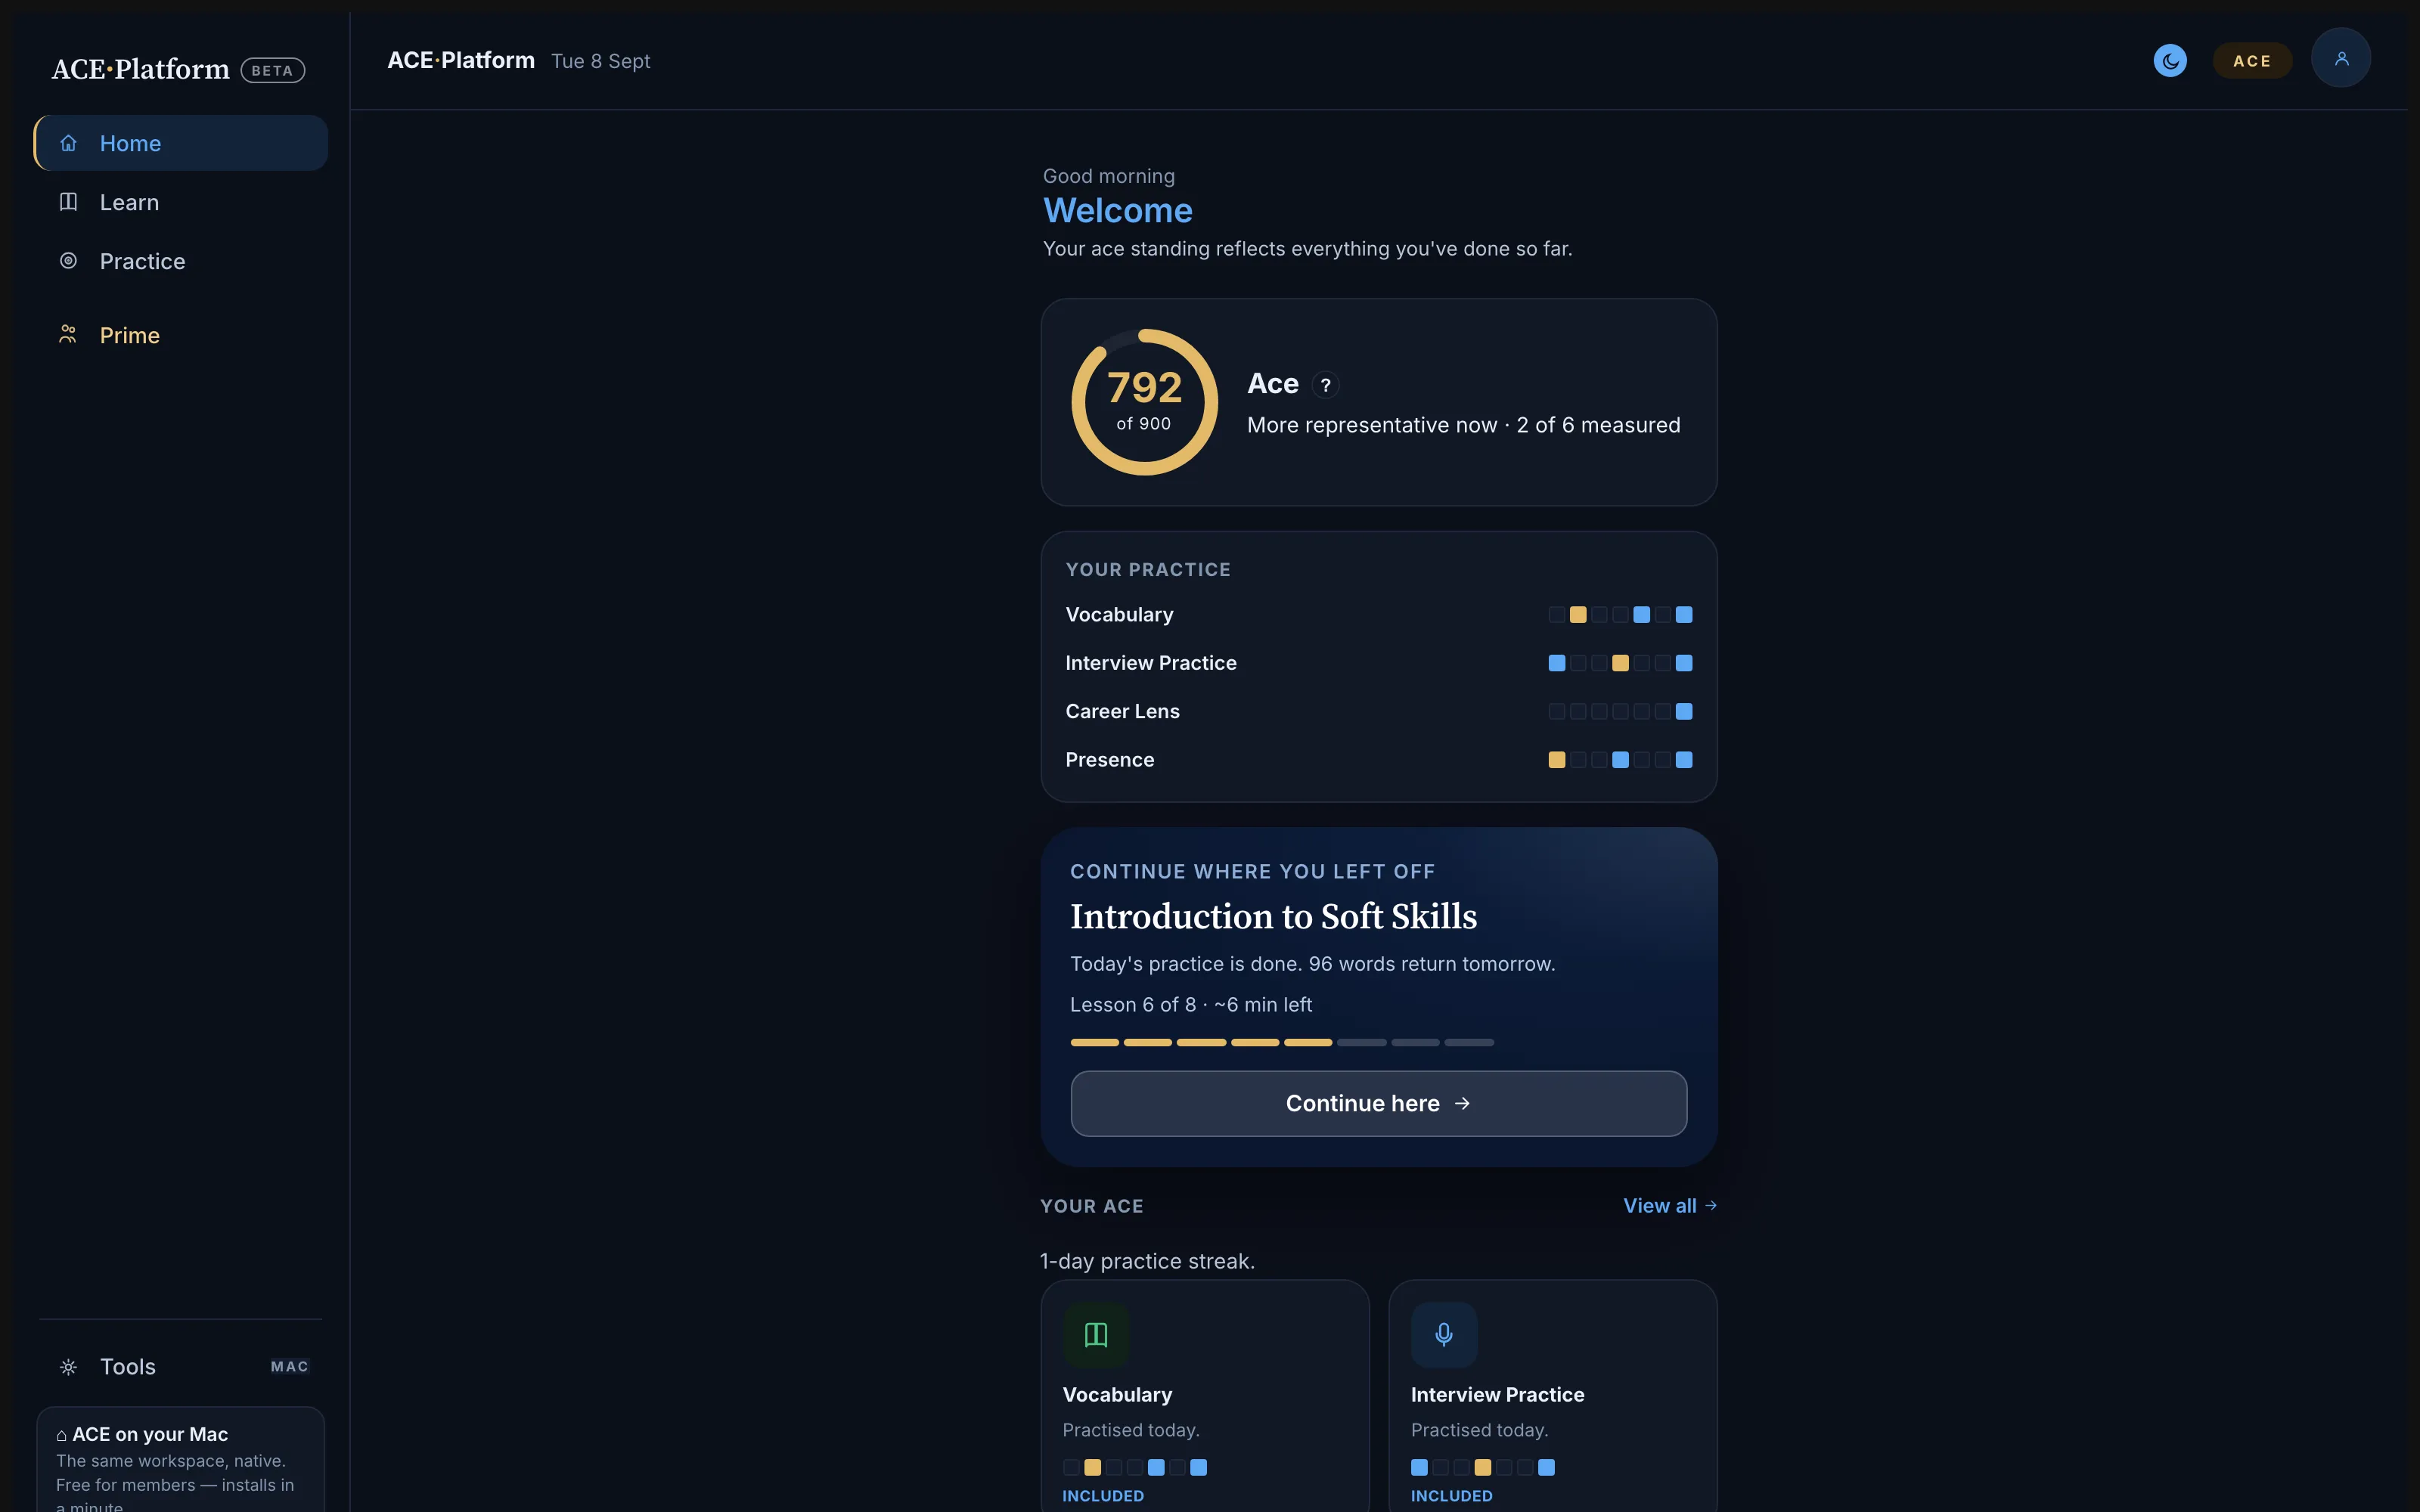Toggle dark mode with the moon icon
Image resolution: width=2420 pixels, height=1512 pixels.
pyautogui.click(x=2170, y=60)
